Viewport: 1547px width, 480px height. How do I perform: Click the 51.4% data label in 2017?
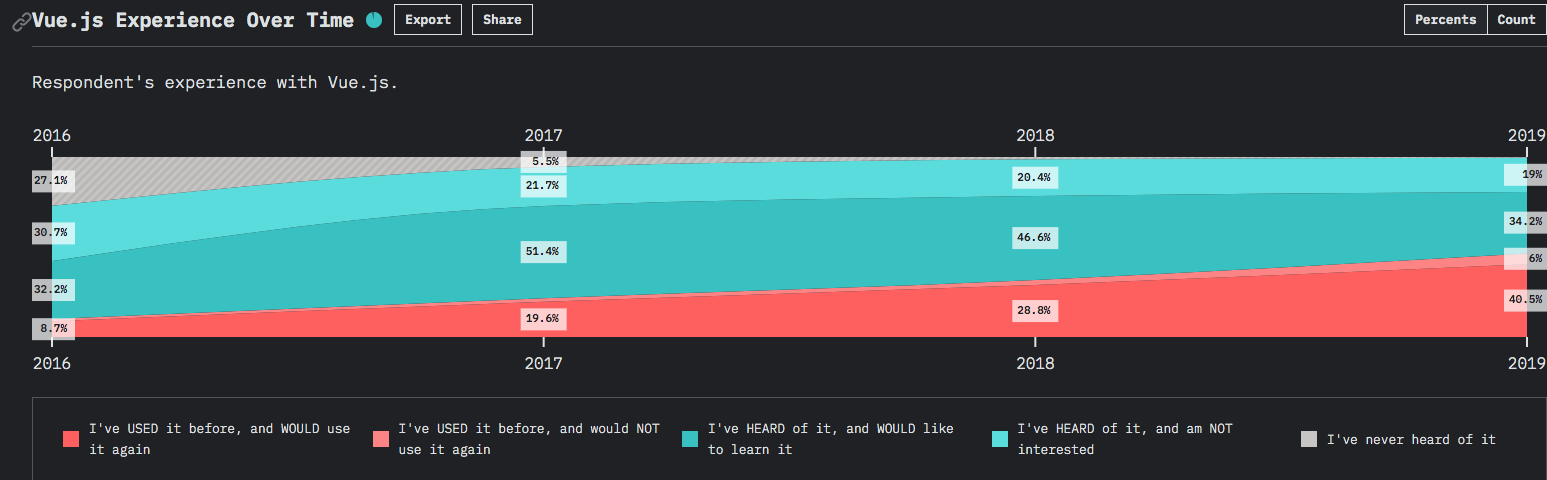543,251
